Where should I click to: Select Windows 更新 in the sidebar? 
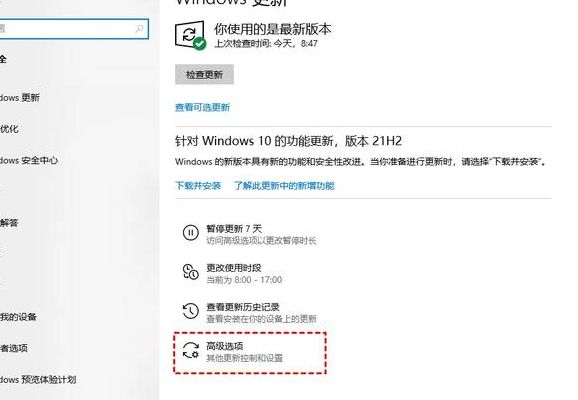pyautogui.click(x=20, y=98)
